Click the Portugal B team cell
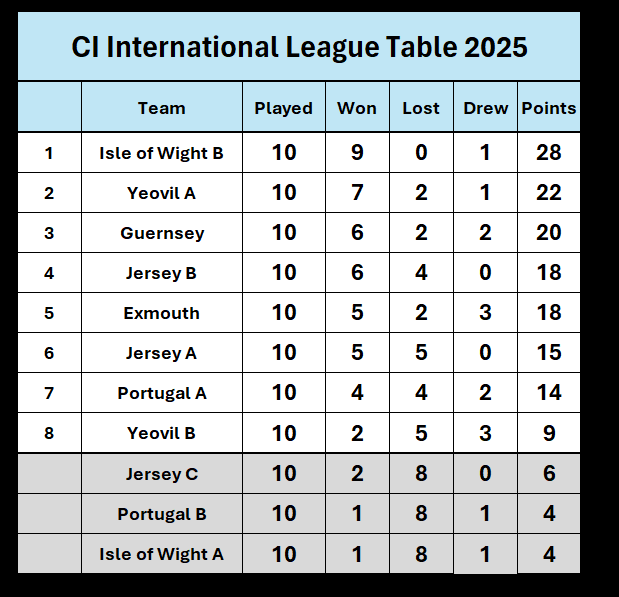The width and height of the screenshot is (619, 597). point(161,514)
